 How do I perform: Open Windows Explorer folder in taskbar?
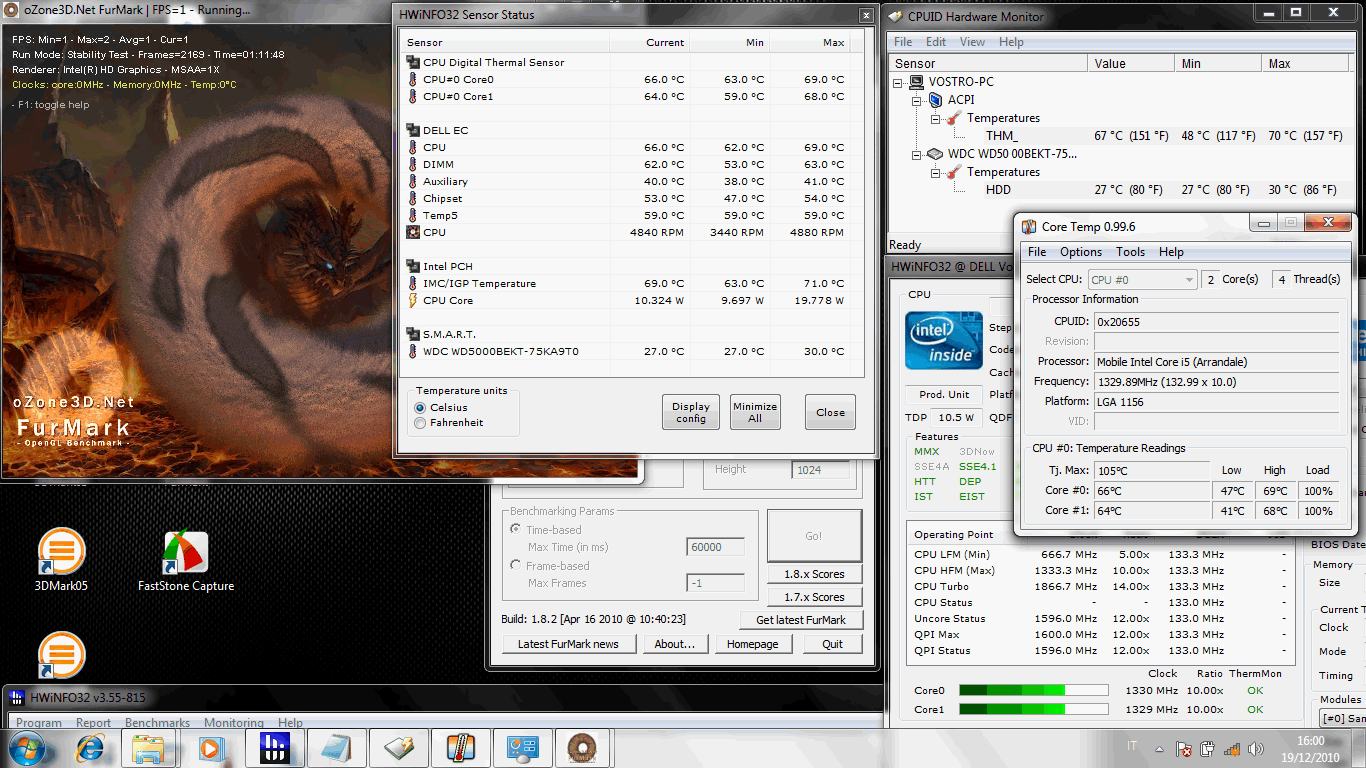pyautogui.click(x=149, y=748)
